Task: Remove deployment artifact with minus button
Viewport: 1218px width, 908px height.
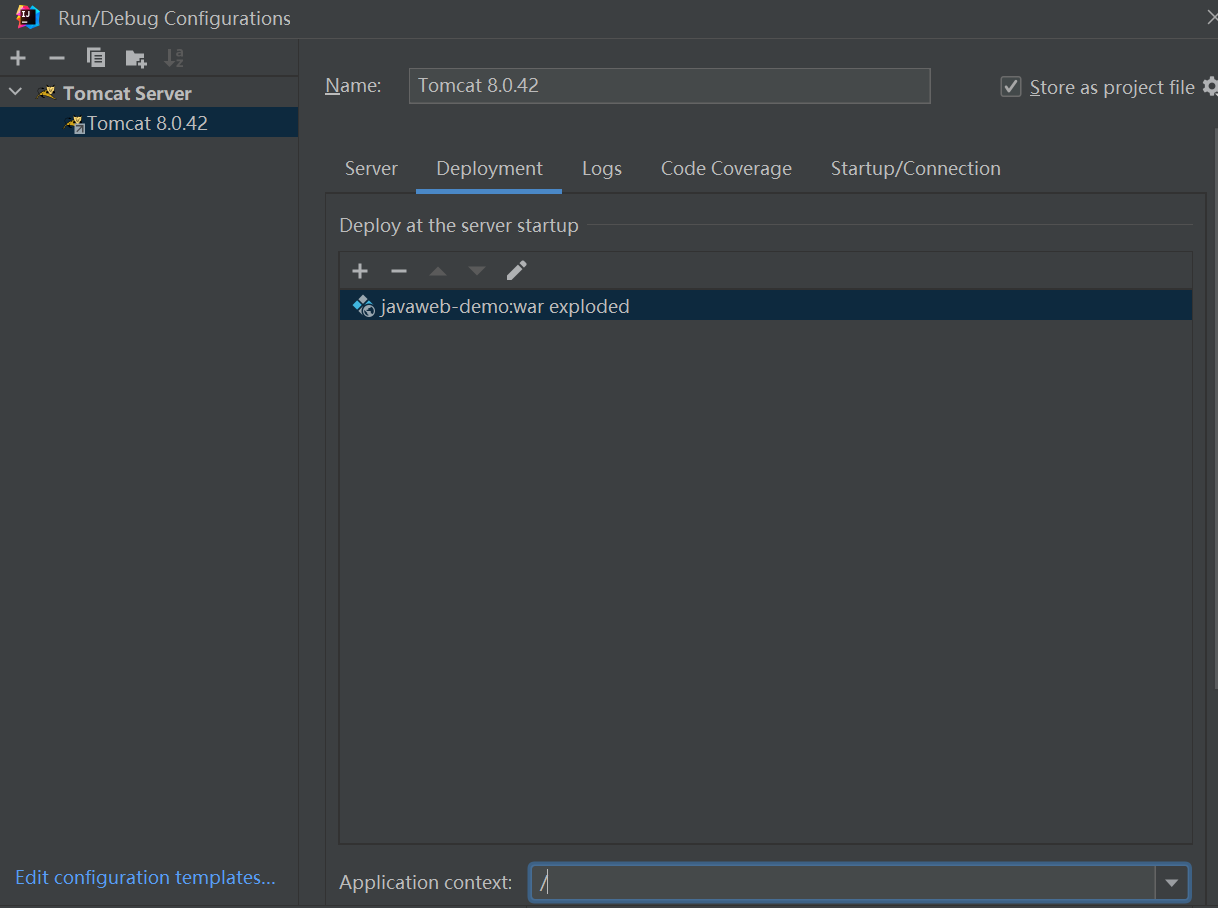Action: click(399, 271)
